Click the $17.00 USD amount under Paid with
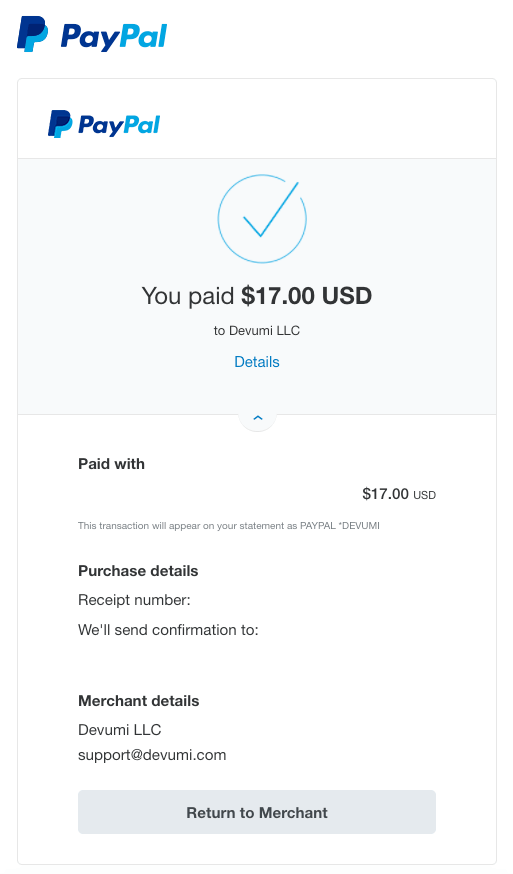 click(x=399, y=494)
